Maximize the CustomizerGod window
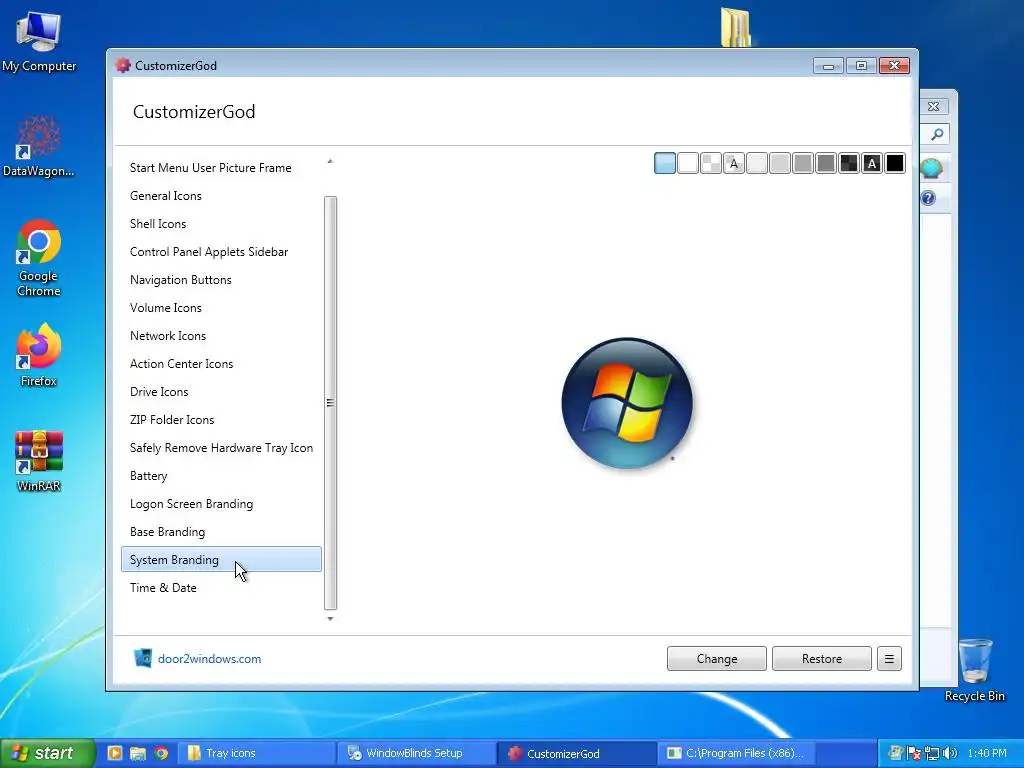The width and height of the screenshot is (1024, 768). point(861,66)
